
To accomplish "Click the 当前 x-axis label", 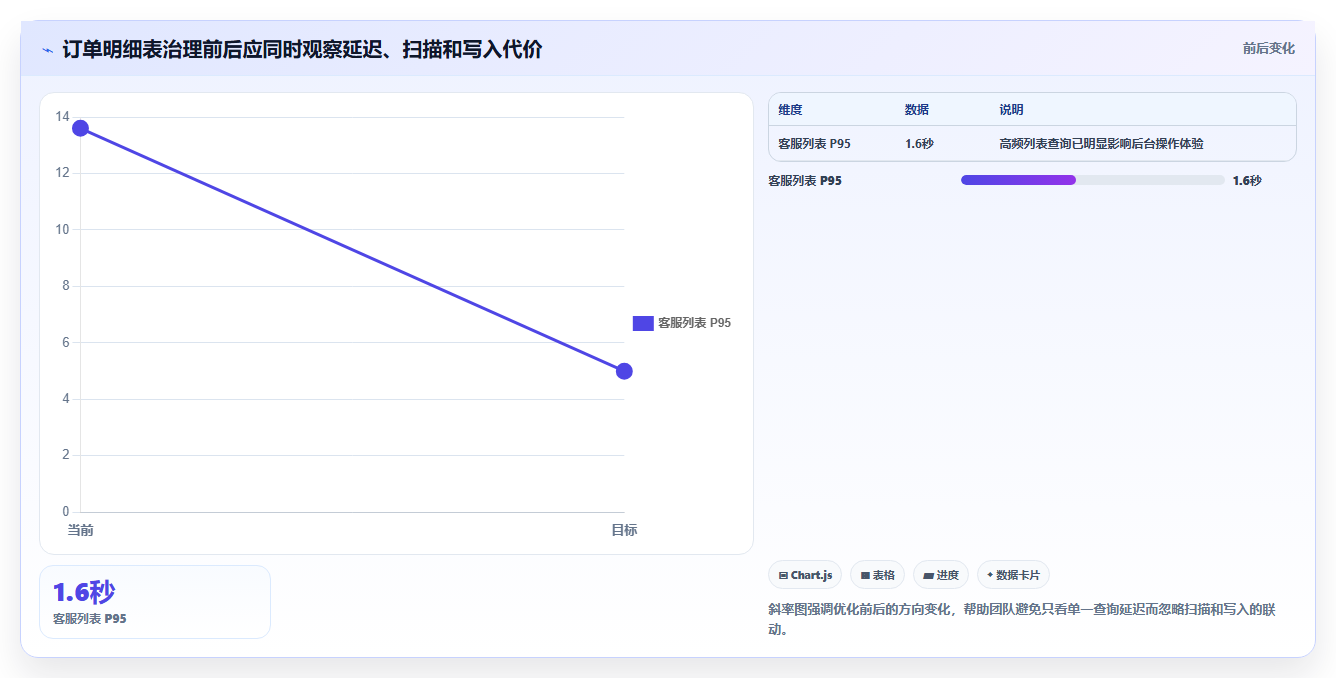I will click(80, 530).
